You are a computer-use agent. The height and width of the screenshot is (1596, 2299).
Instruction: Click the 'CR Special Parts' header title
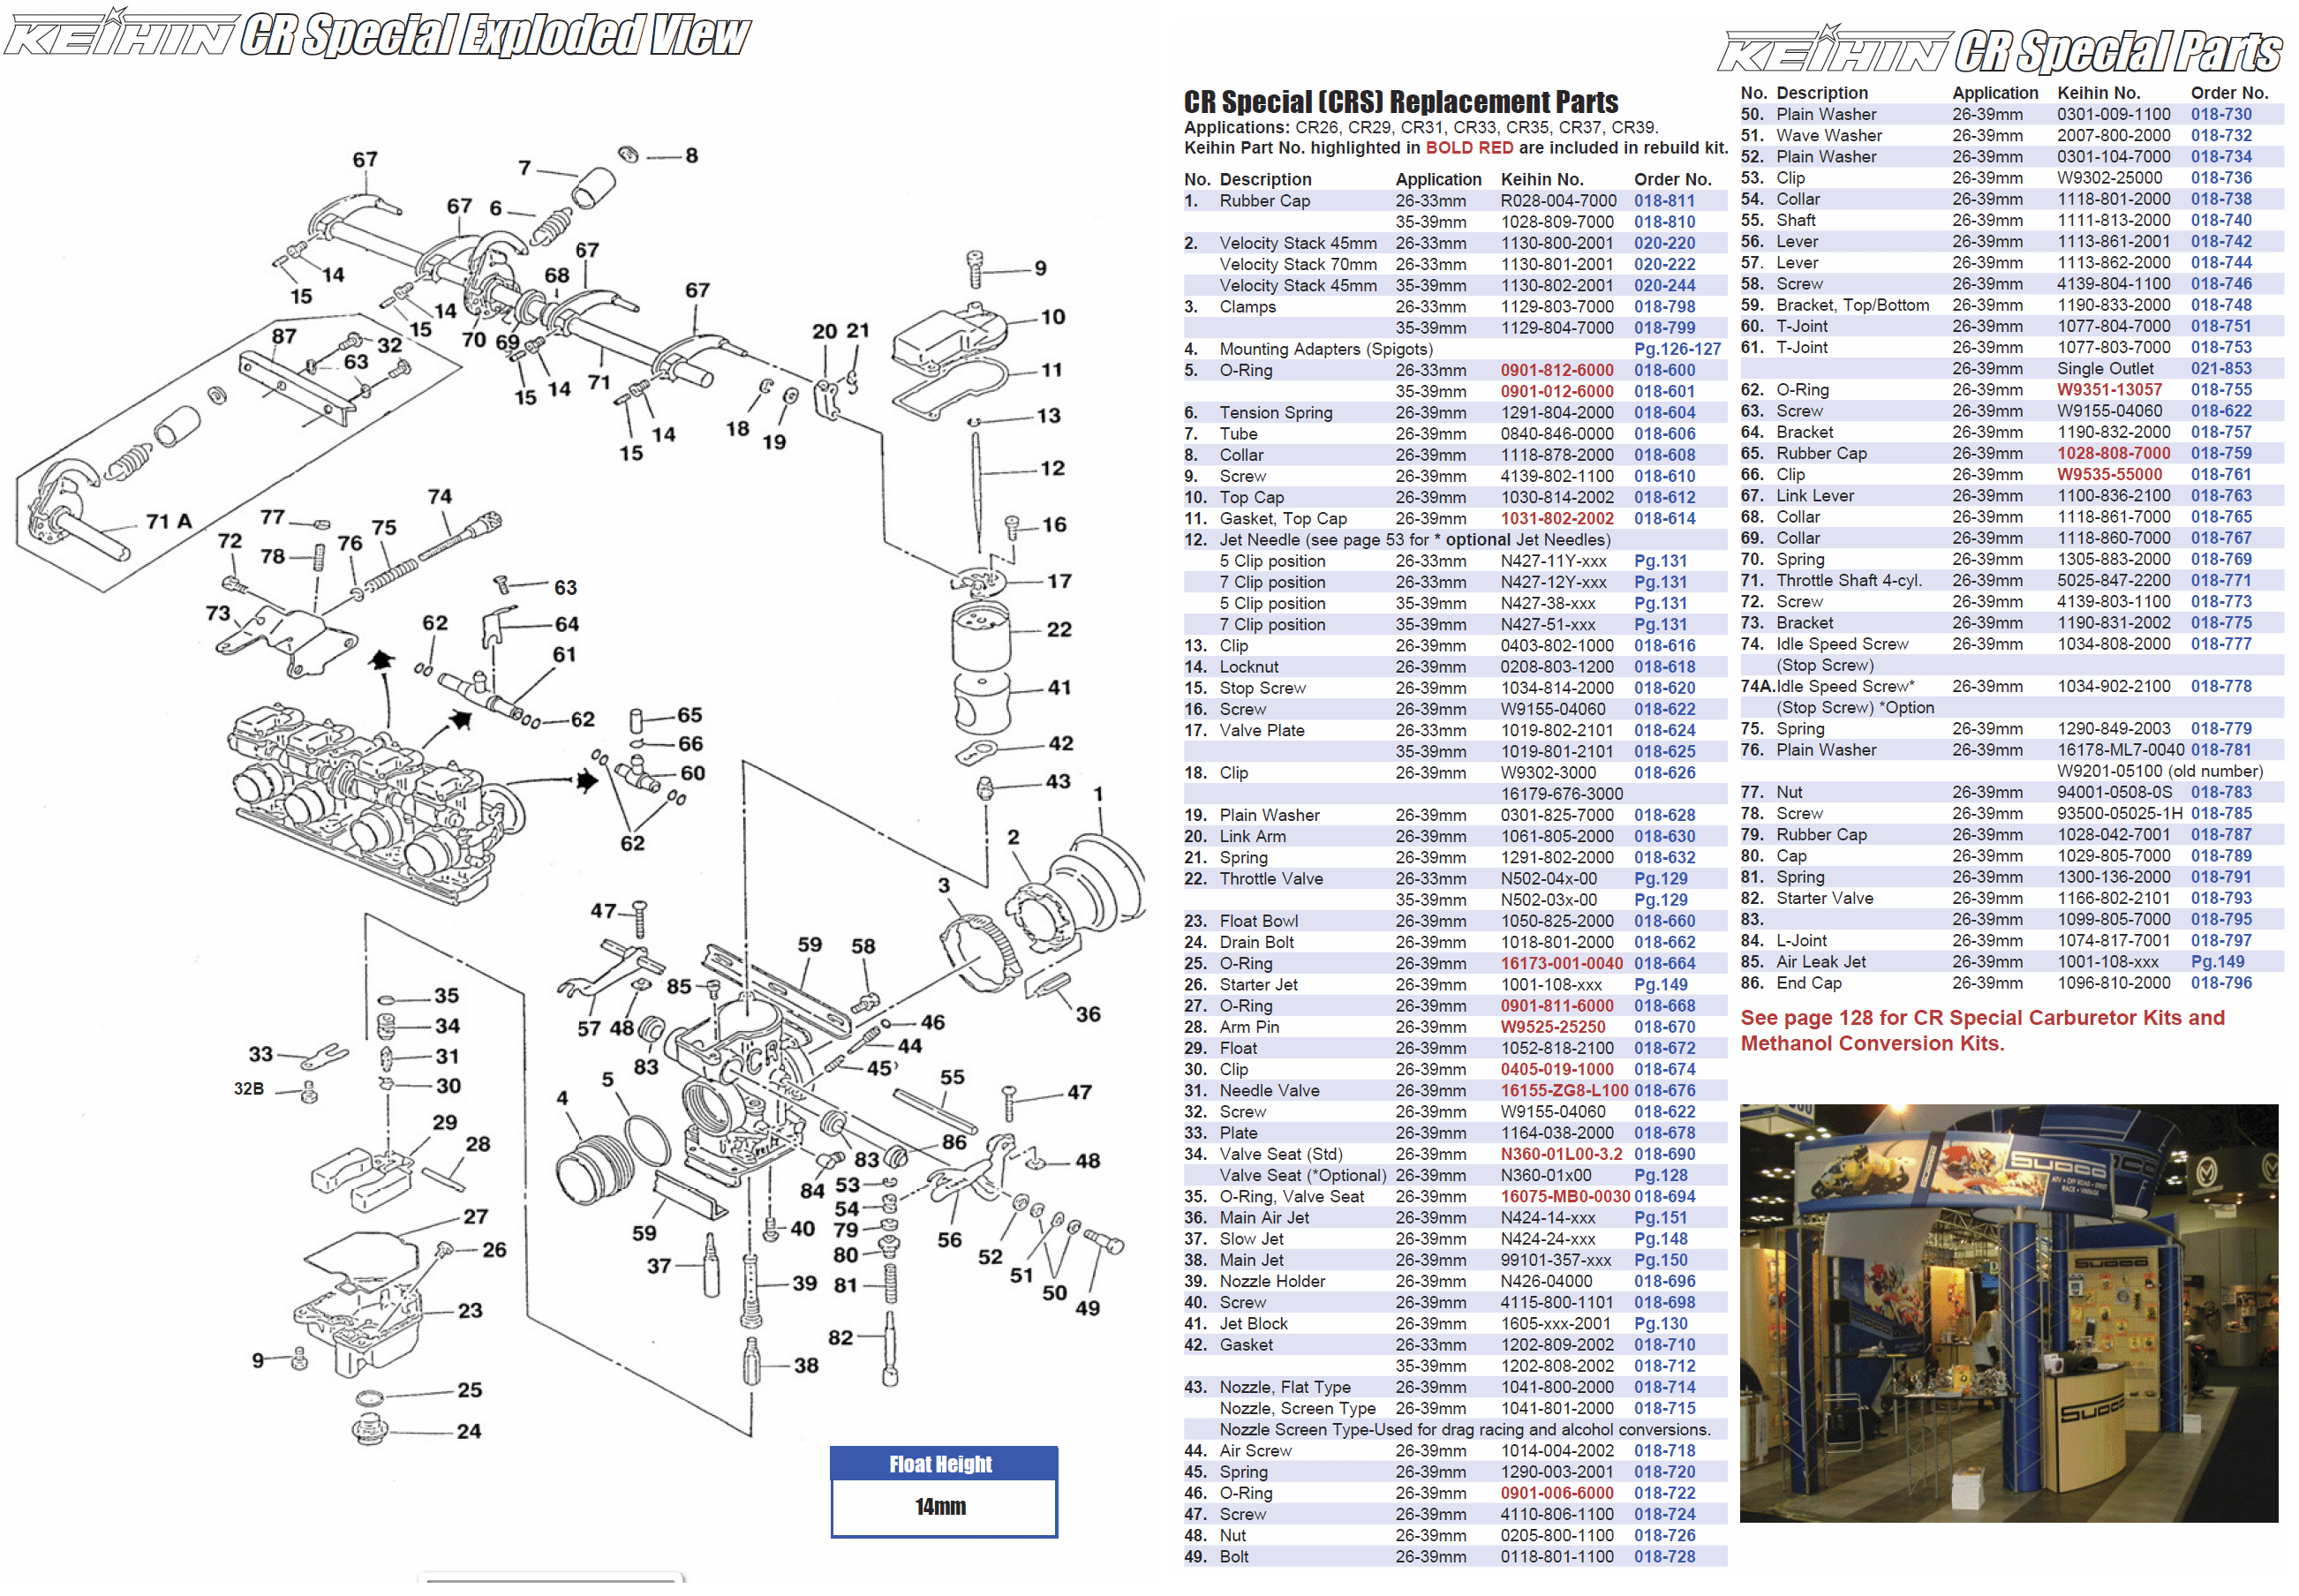[x=2118, y=51]
